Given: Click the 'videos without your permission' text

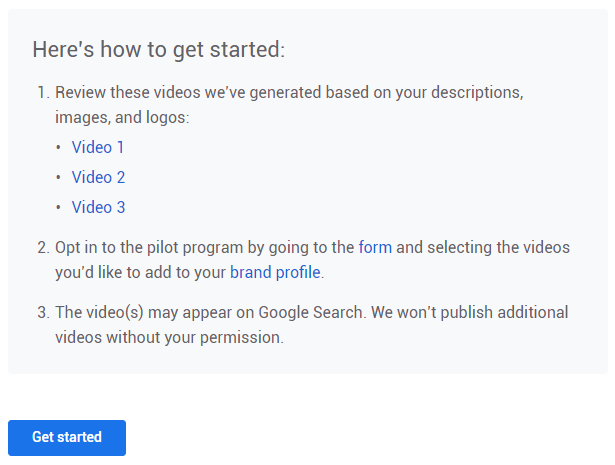Looking at the screenshot, I should pyautogui.click(x=169, y=337).
